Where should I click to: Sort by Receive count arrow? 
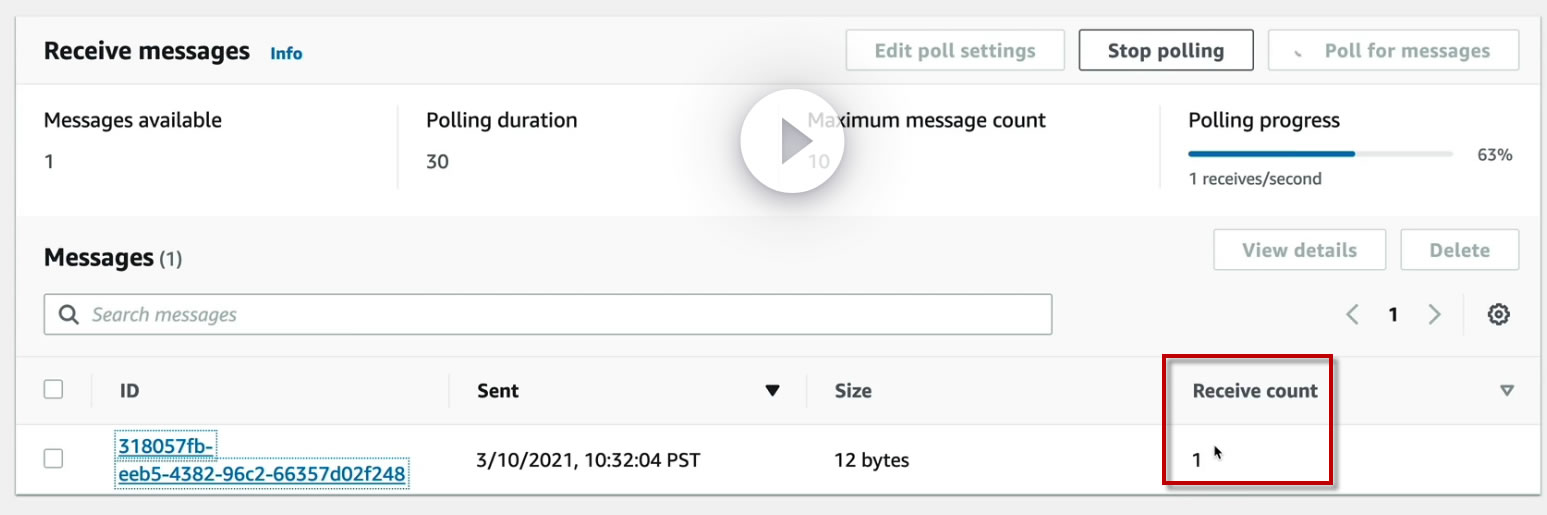(1507, 391)
